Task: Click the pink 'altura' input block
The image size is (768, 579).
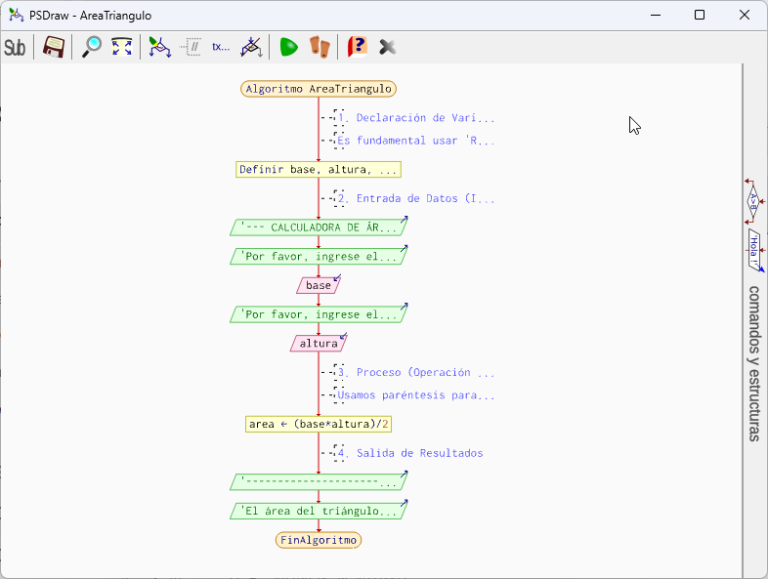Action: coord(318,344)
